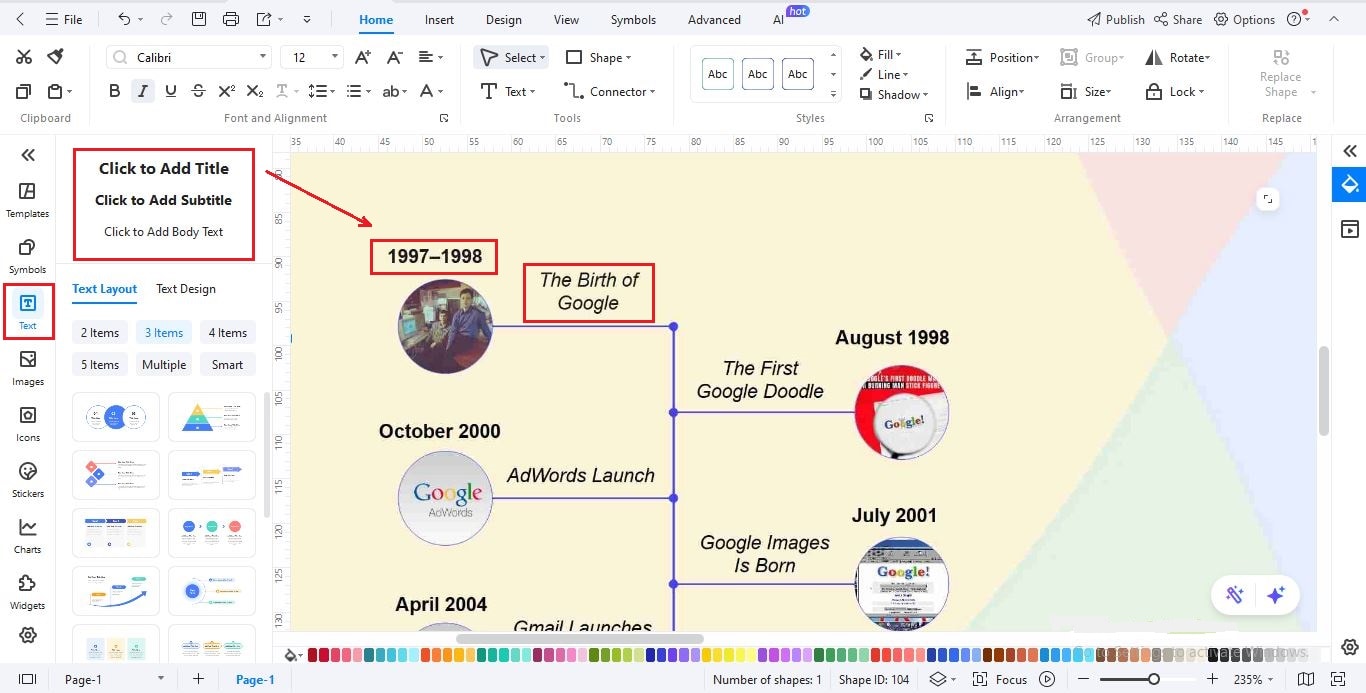Select the 4 Items layout button

click(227, 333)
